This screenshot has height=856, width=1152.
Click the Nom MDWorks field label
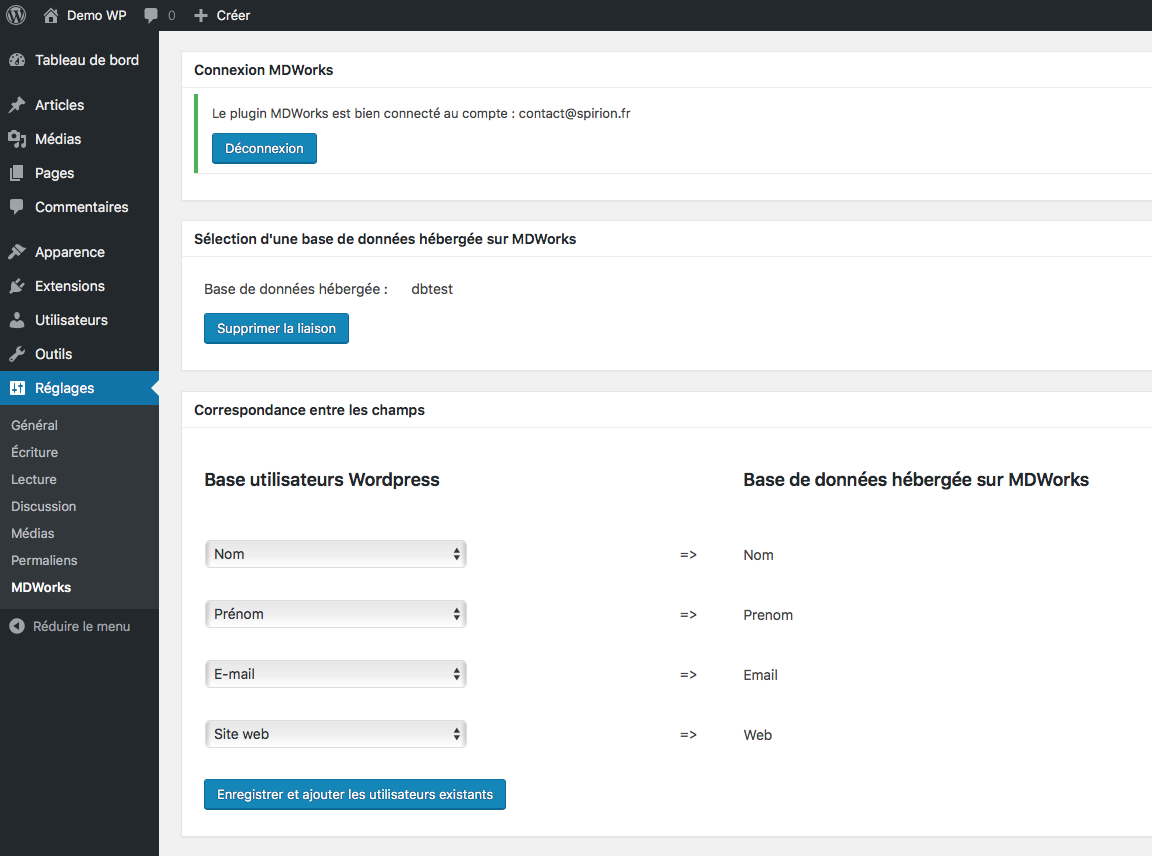click(x=758, y=555)
